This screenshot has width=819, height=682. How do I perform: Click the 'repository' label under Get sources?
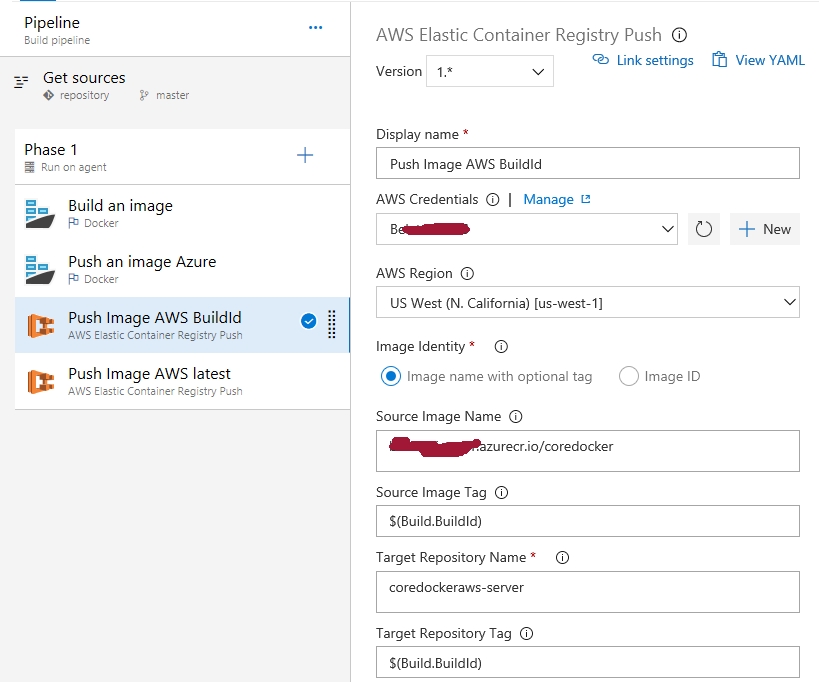tap(85, 95)
